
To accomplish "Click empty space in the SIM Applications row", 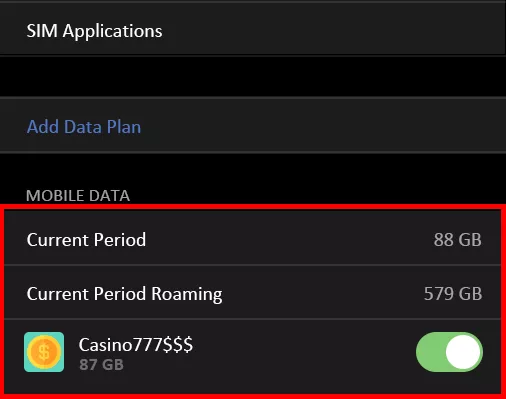I will point(333,31).
